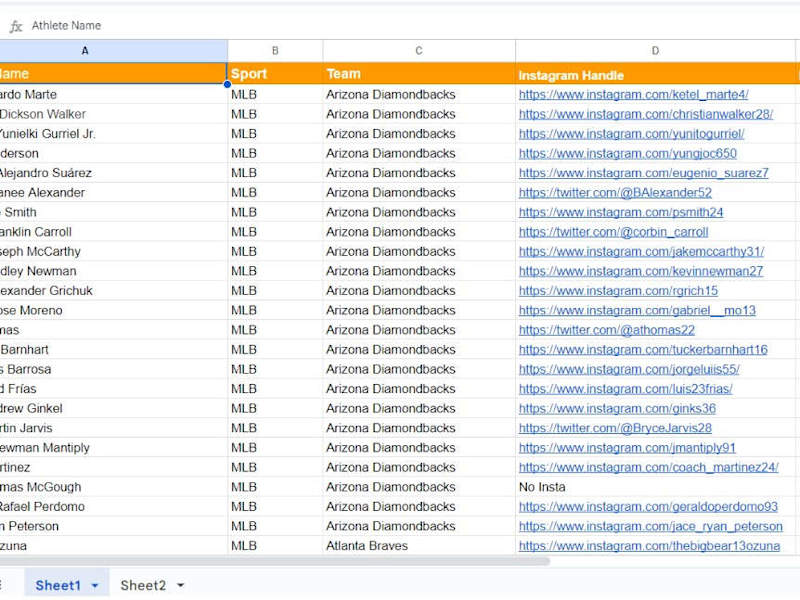Viewport: 800px width, 600px height.
Task: Open the gabriel__mo13 Instagram link
Action: (637, 310)
